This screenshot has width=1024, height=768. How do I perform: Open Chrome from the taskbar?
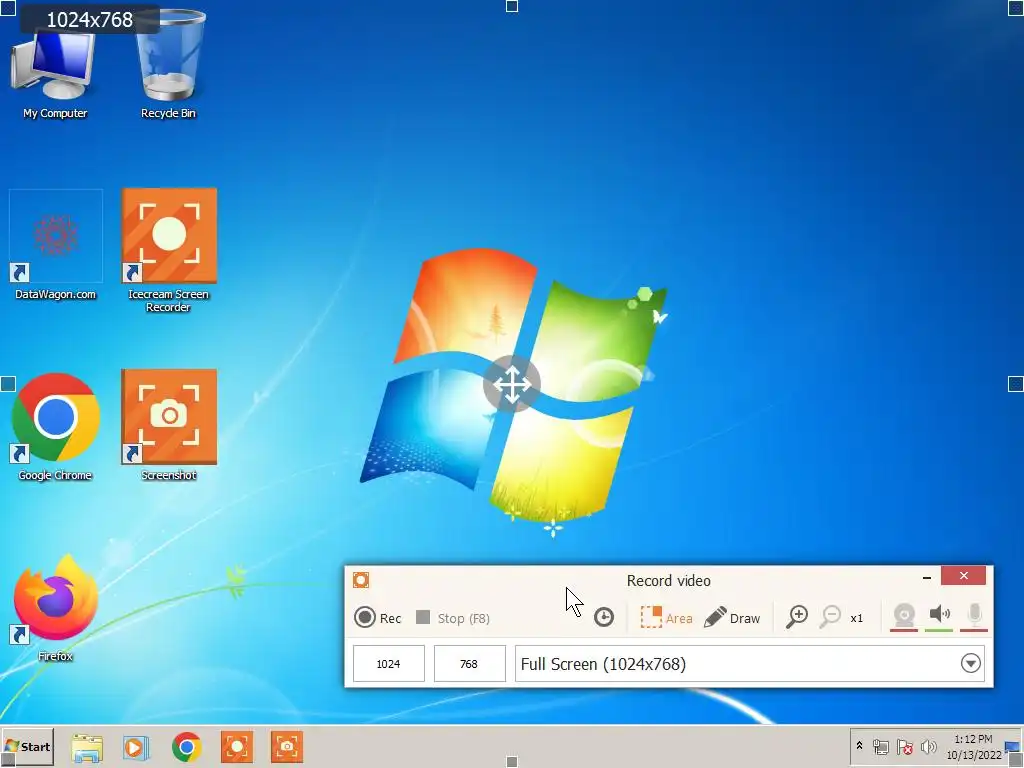click(187, 747)
